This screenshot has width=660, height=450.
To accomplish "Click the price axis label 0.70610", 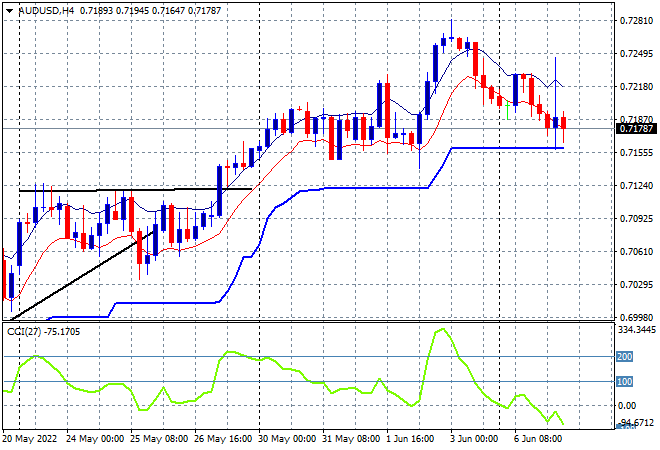I will point(636,251).
